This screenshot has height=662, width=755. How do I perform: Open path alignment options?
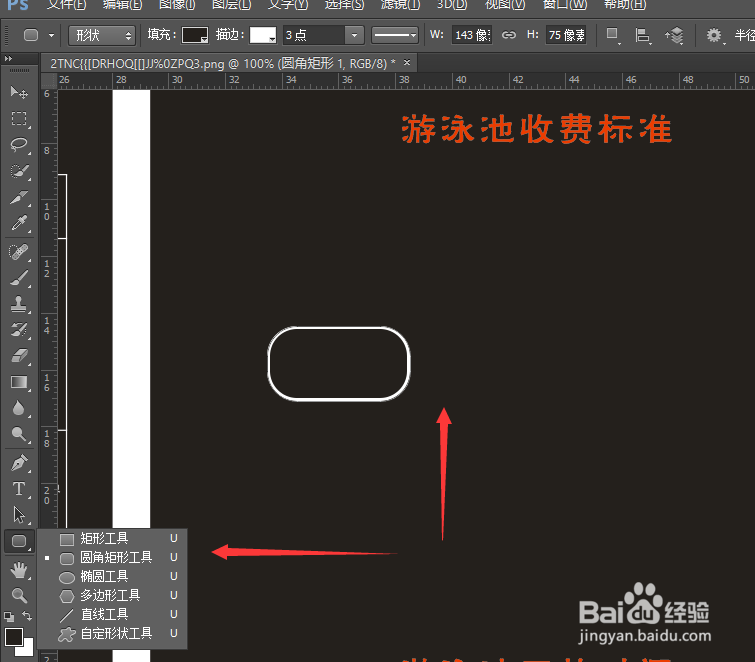coord(642,35)
